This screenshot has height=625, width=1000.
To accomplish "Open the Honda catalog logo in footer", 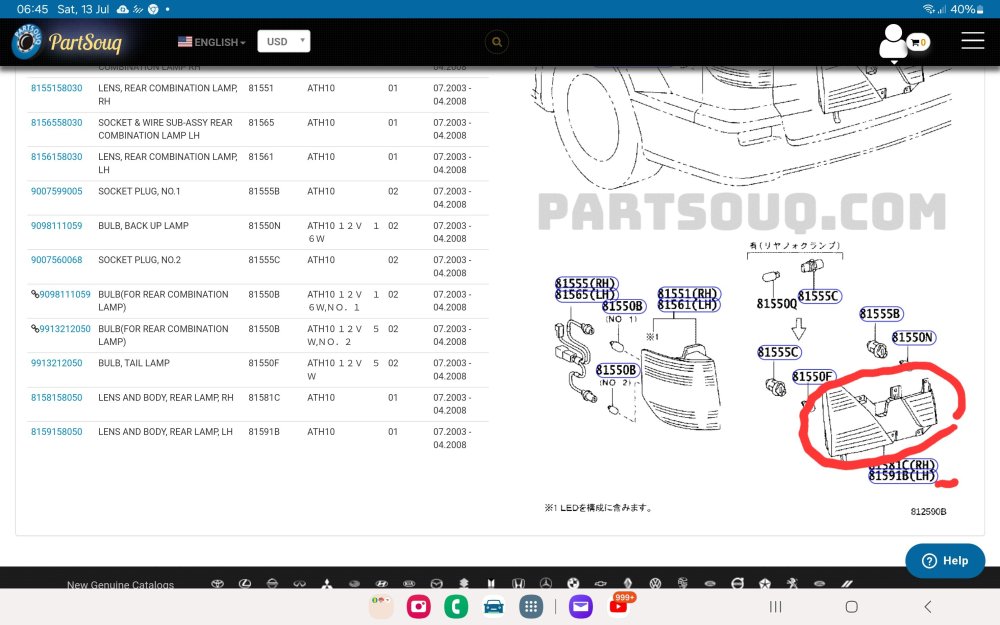I will click(518, 584).
